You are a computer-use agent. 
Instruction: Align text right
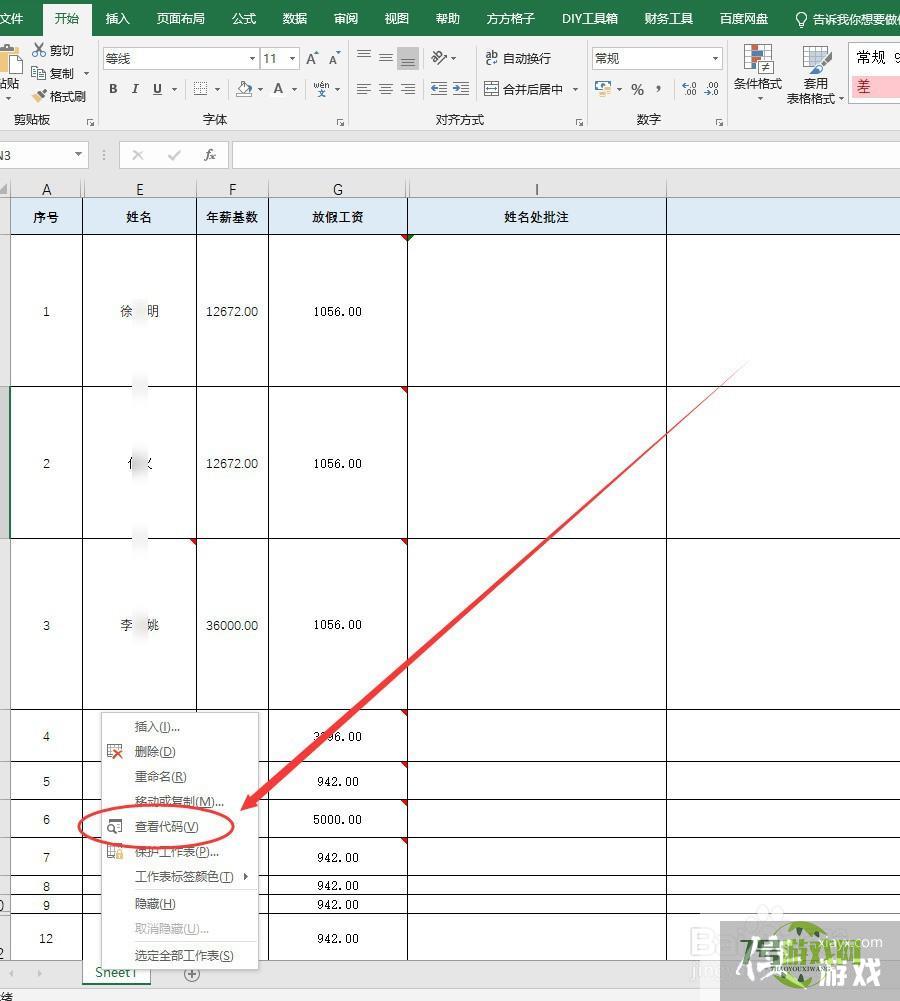408,89
